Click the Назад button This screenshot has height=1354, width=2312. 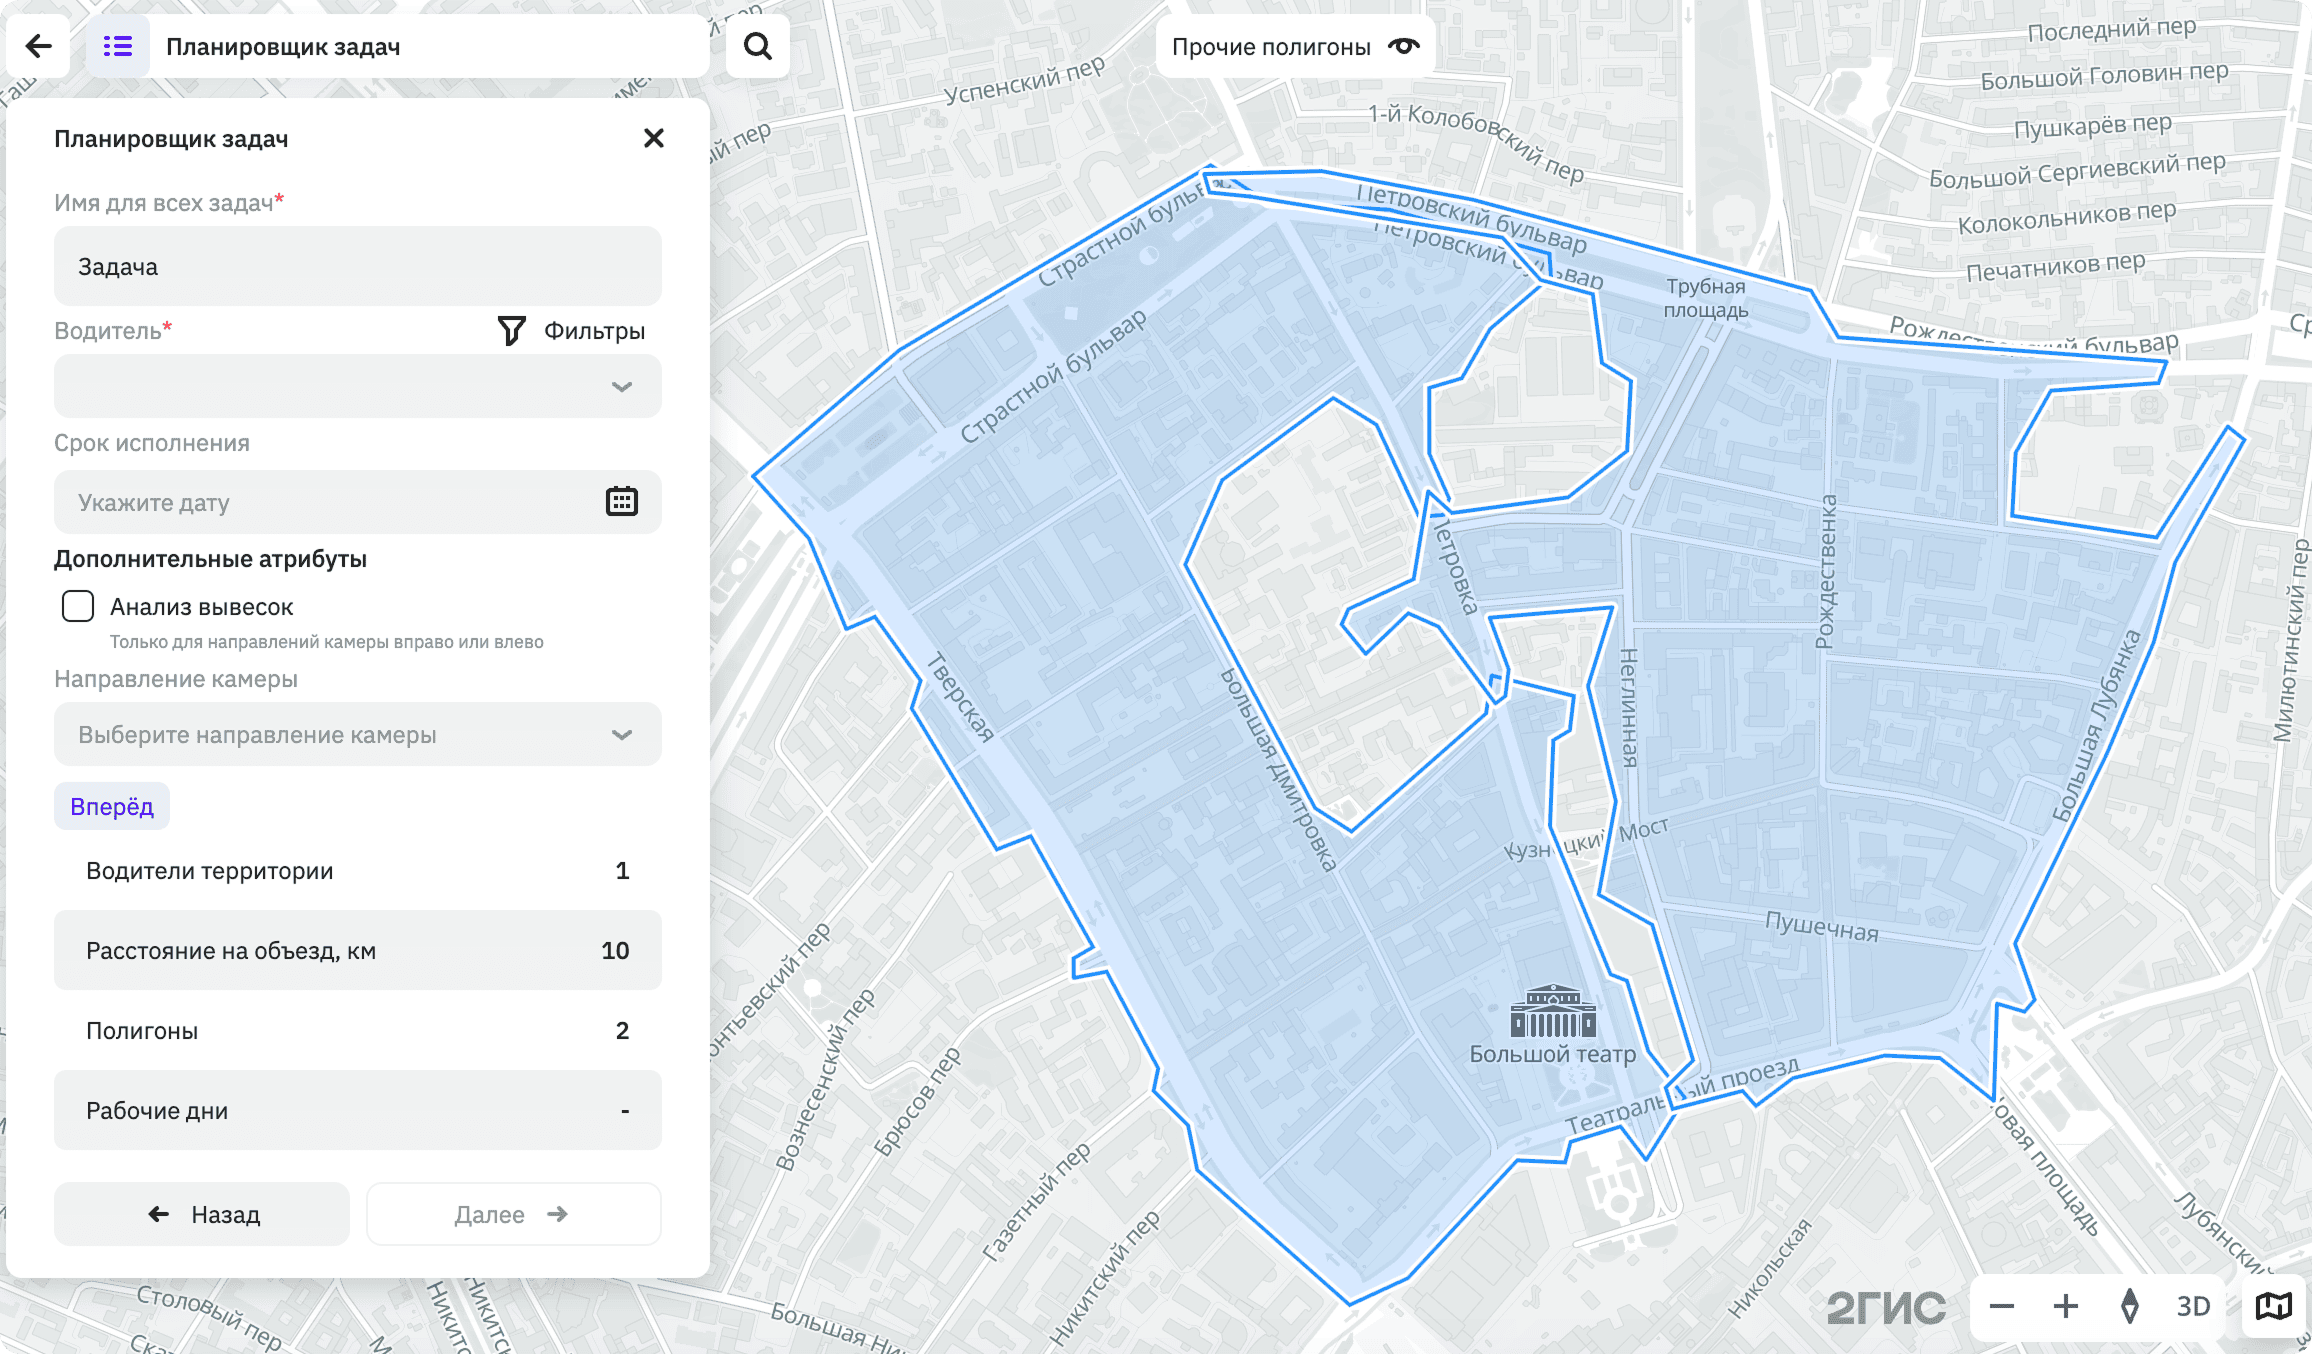pos(202,1214)
